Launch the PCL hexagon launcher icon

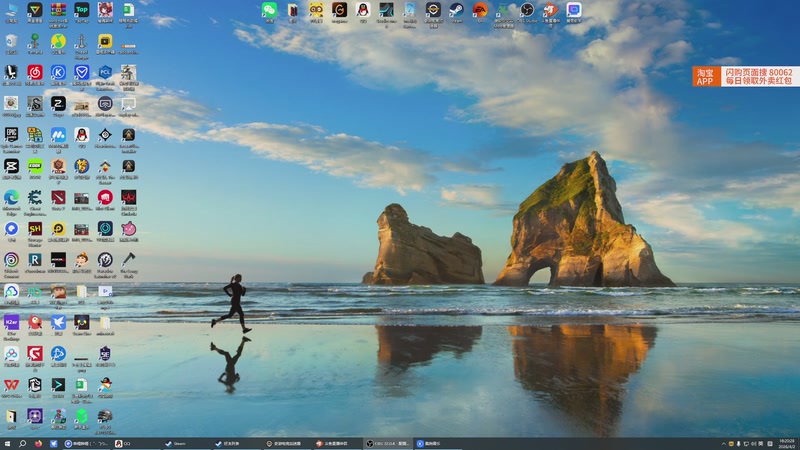(x=105, y=73)
